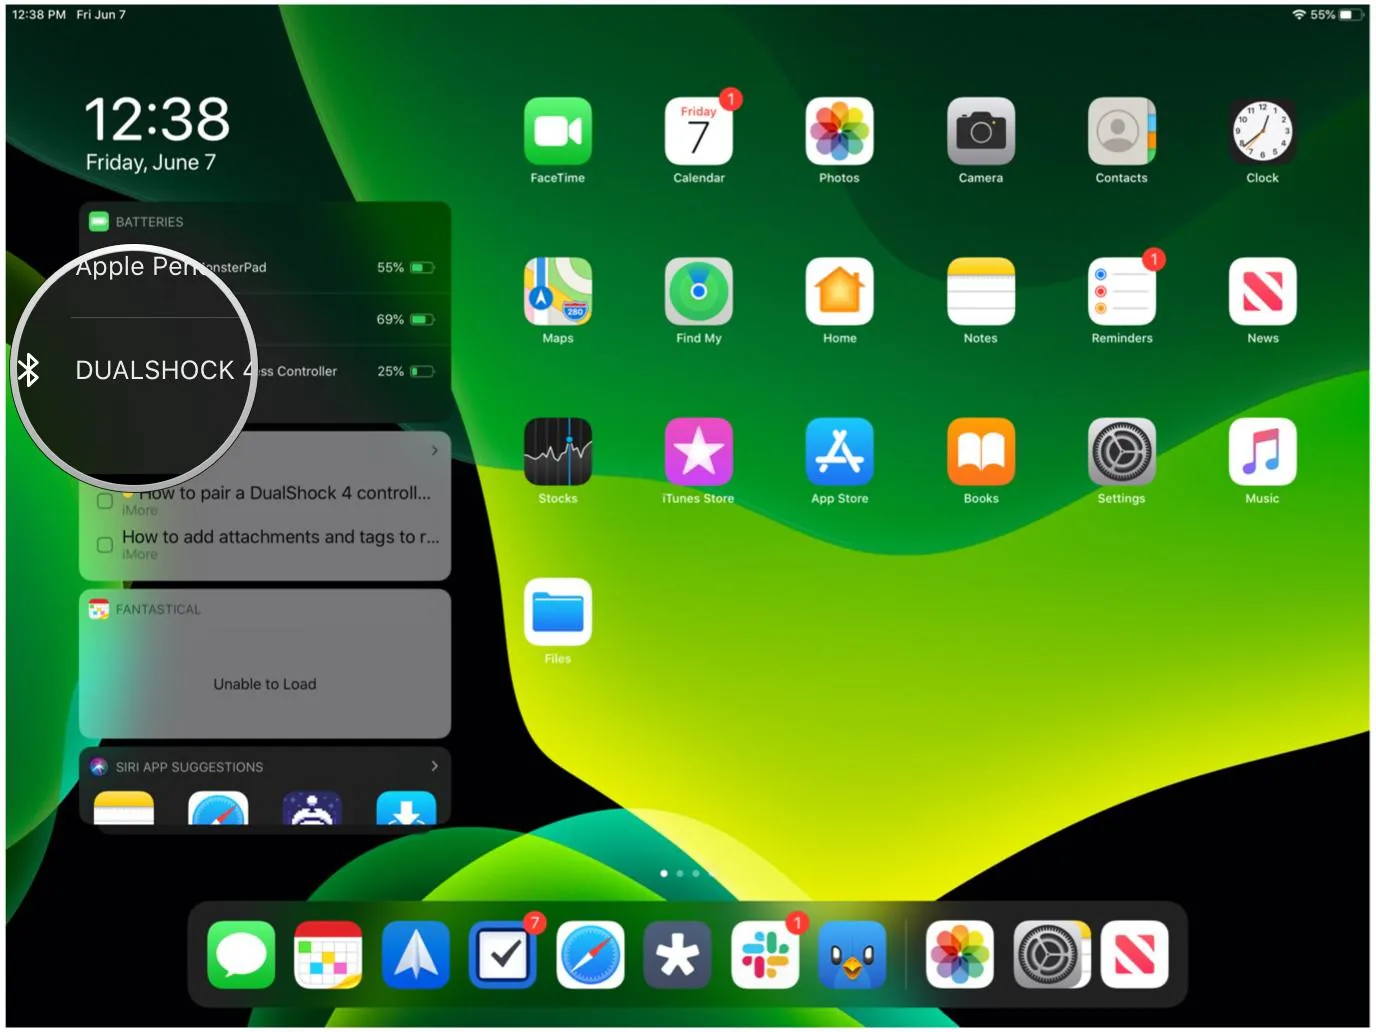This screenshot has height=1032, width=1376.
Task: Open recent News app in dock
Action: pyautogui.click(x=1134, y=954)
